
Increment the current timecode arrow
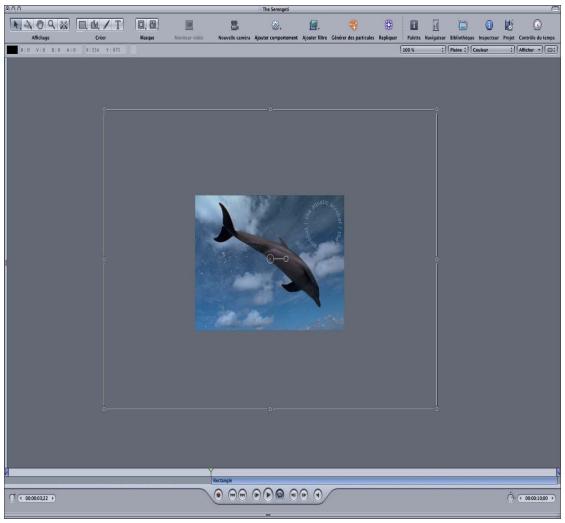coord(53,498)
